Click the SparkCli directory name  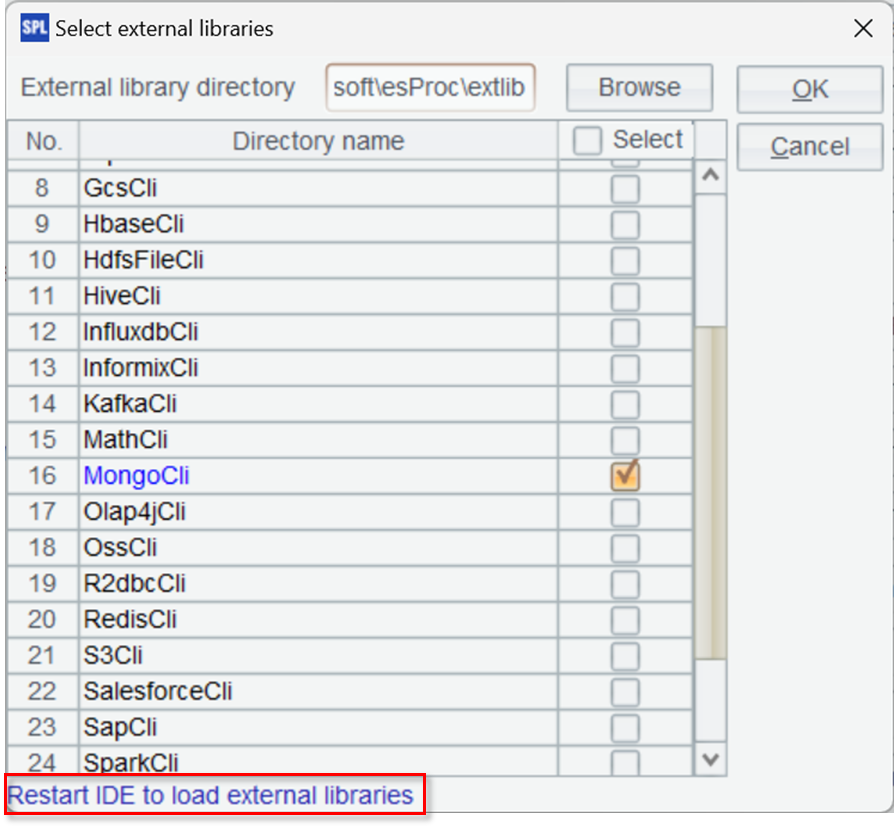click(131, 763)
